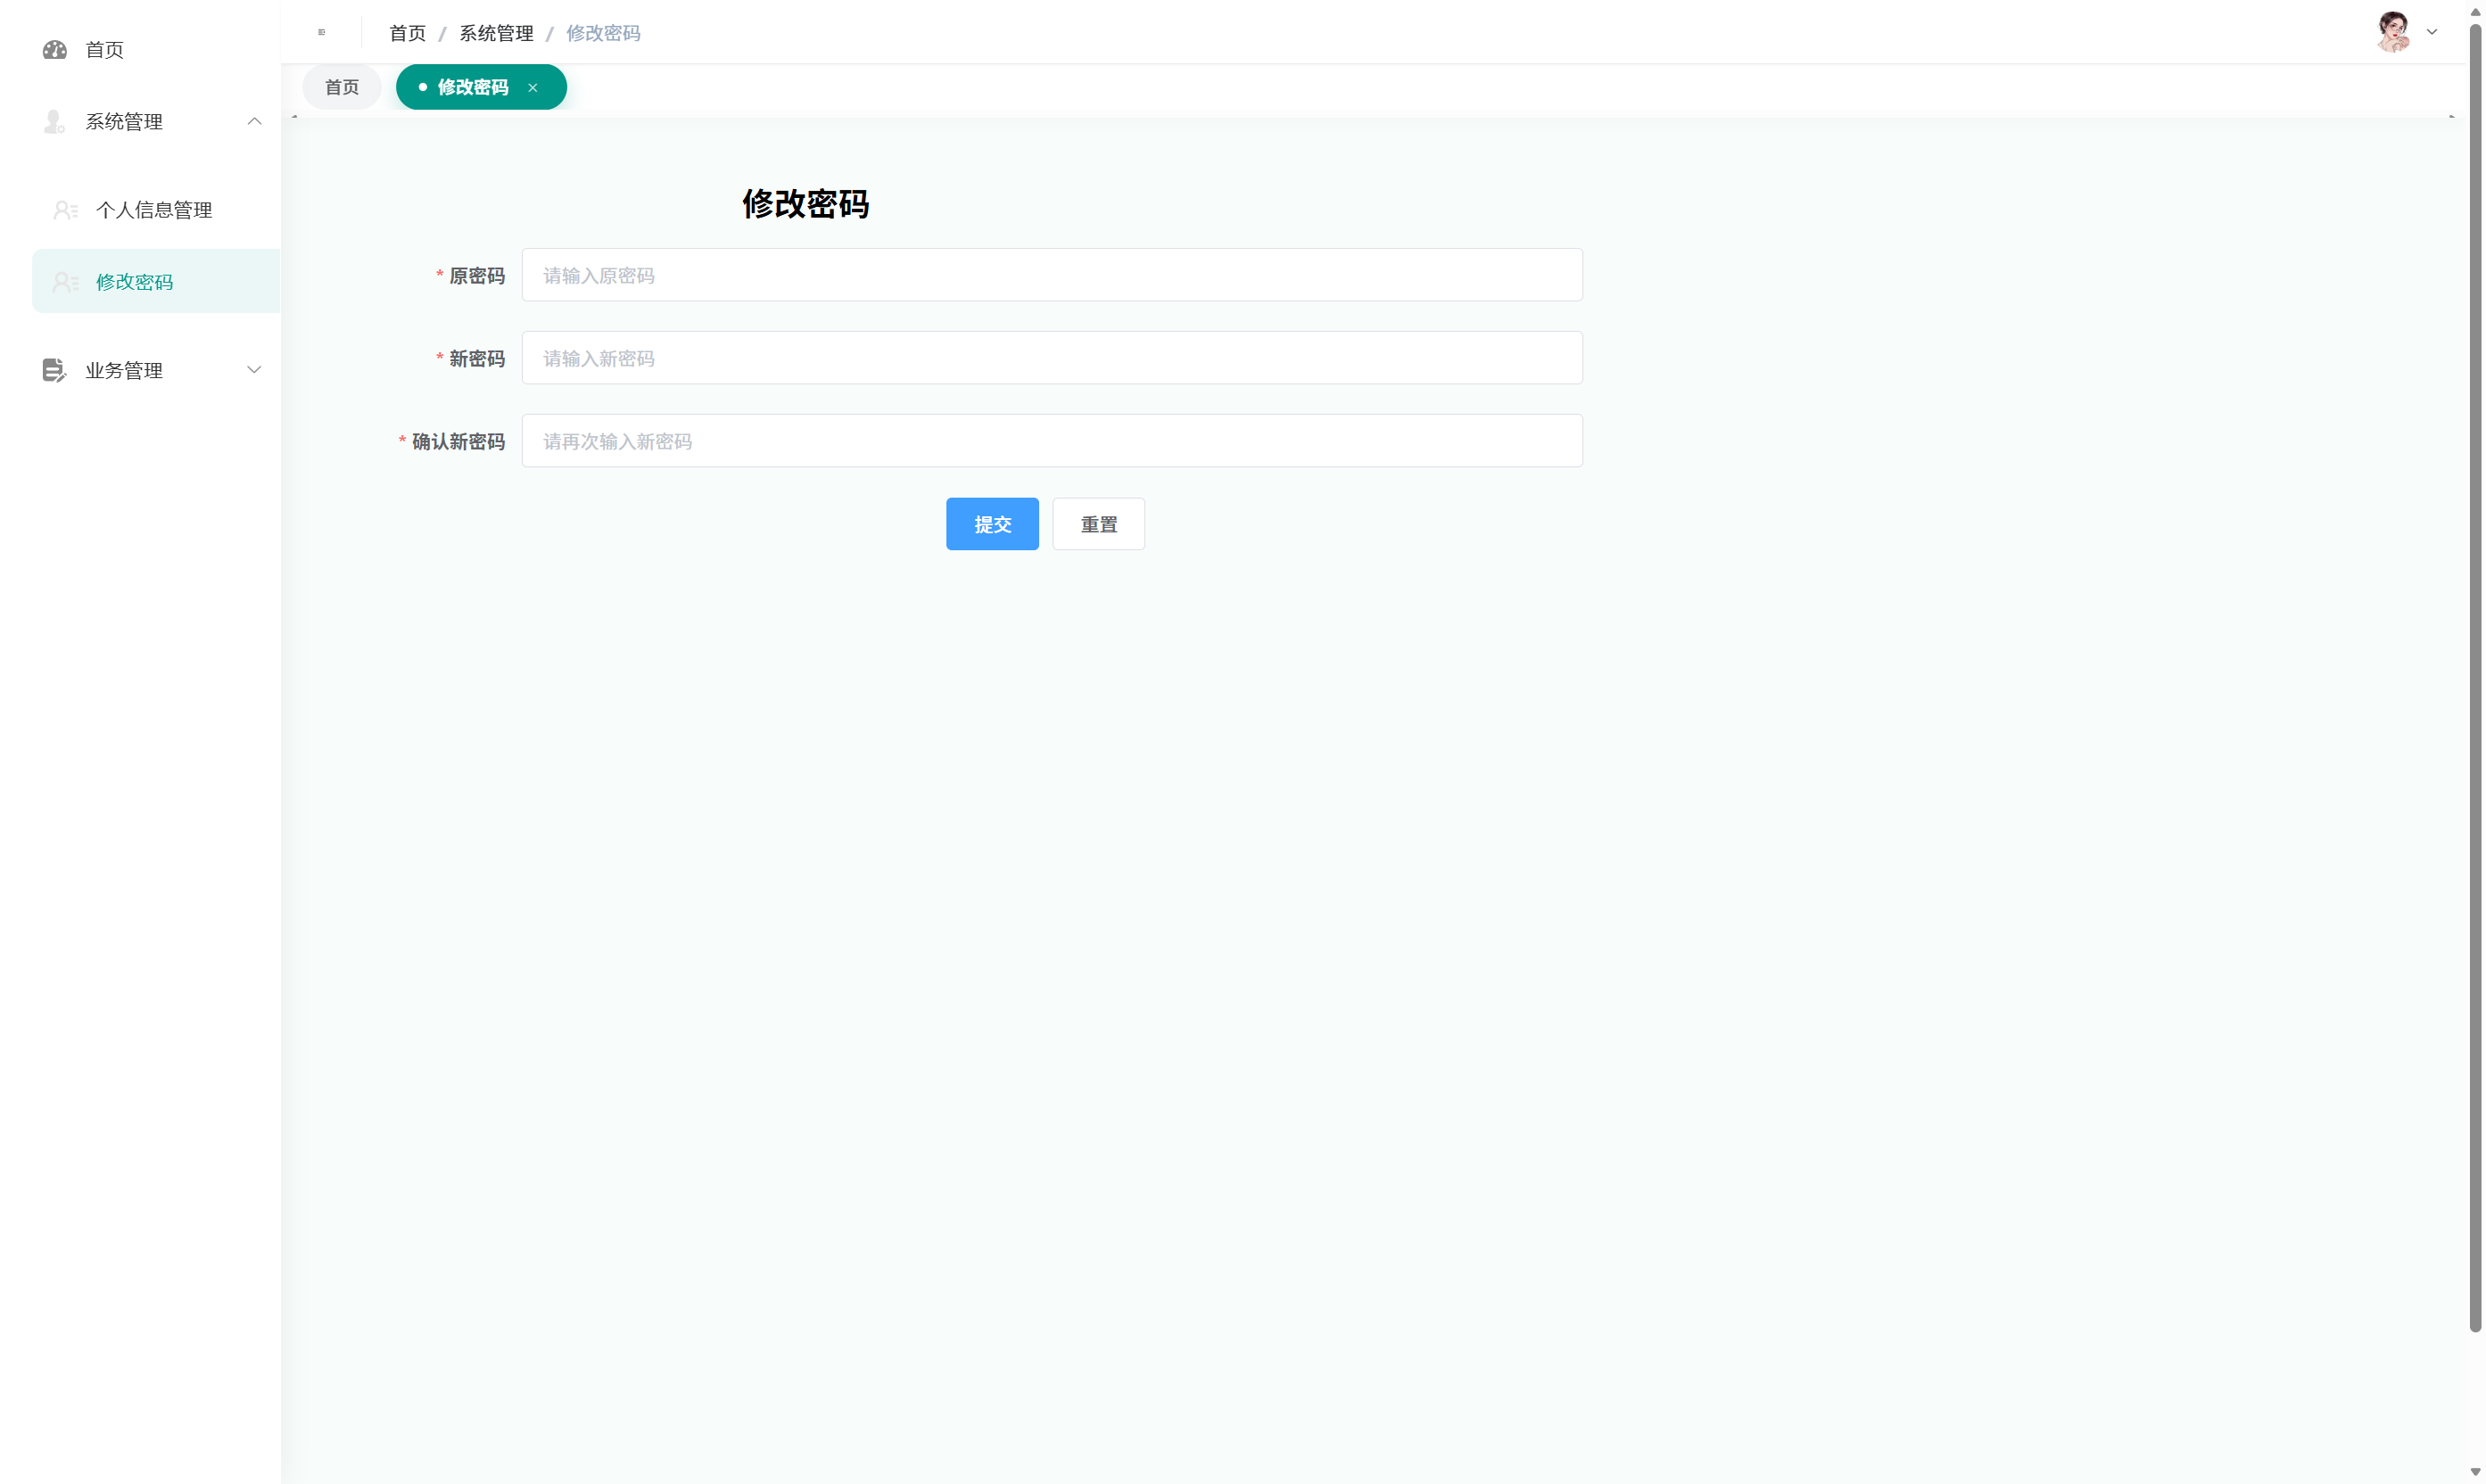Collapse the 系统管理 menu section
The height and width of the screenshot is (1484, 2486).
tap(254, 121)
